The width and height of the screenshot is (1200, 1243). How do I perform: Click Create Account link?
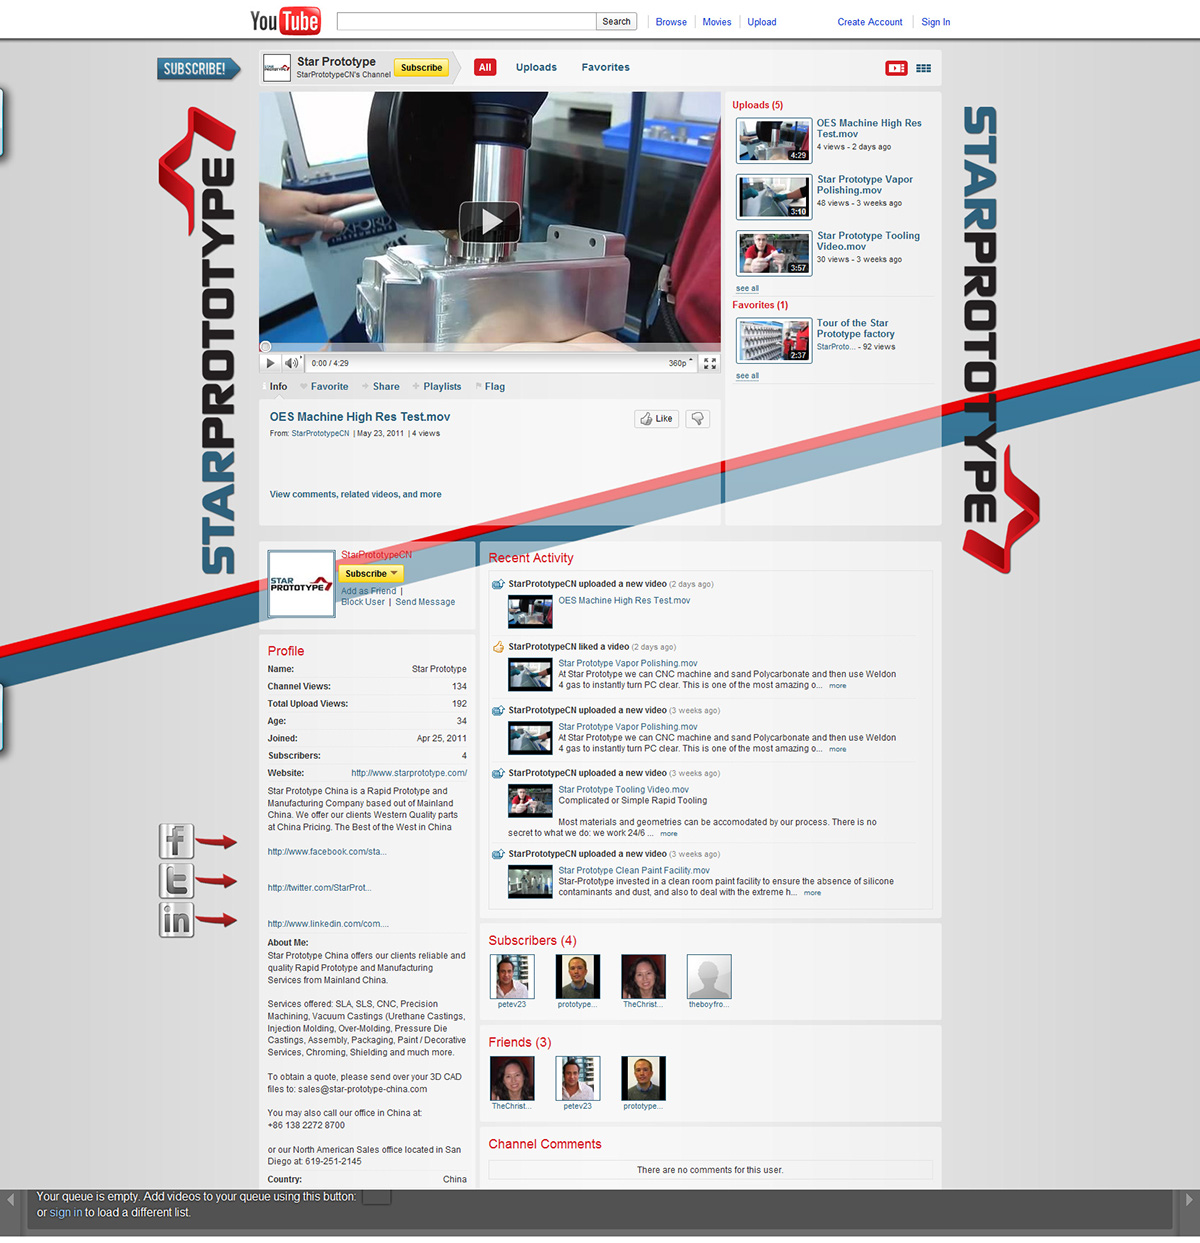tap(870, 22)
